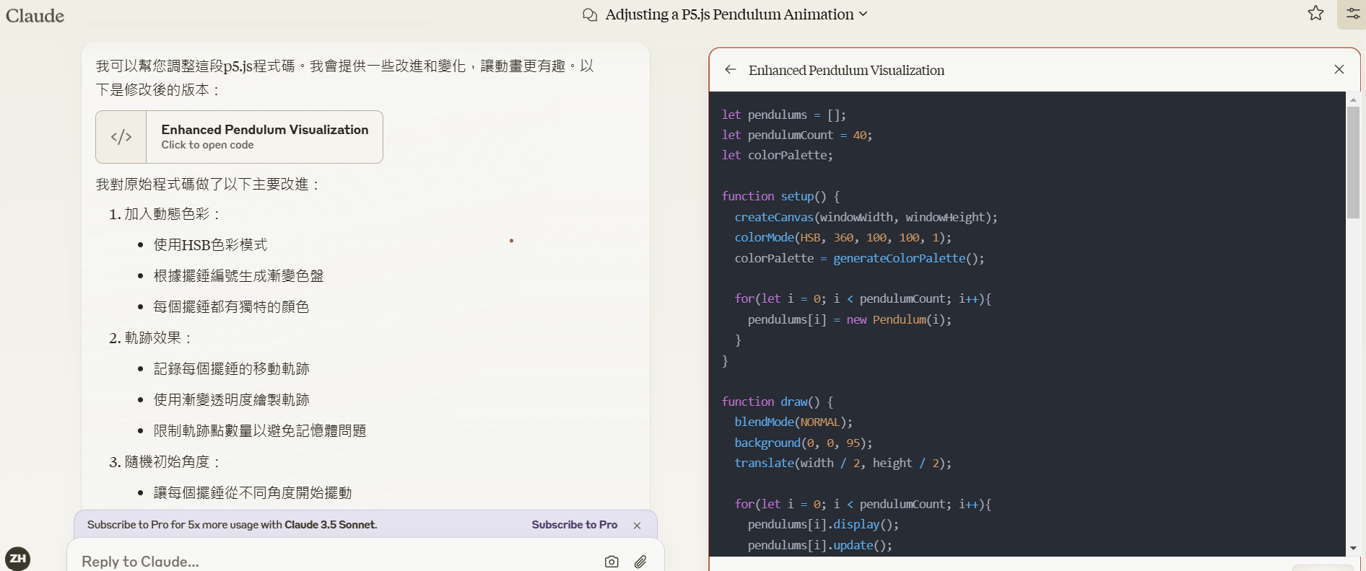Viewport: 1366px width, 571px height.
Task: Click the scrollbar down arrow in code panel
Action: point(1353,548)
